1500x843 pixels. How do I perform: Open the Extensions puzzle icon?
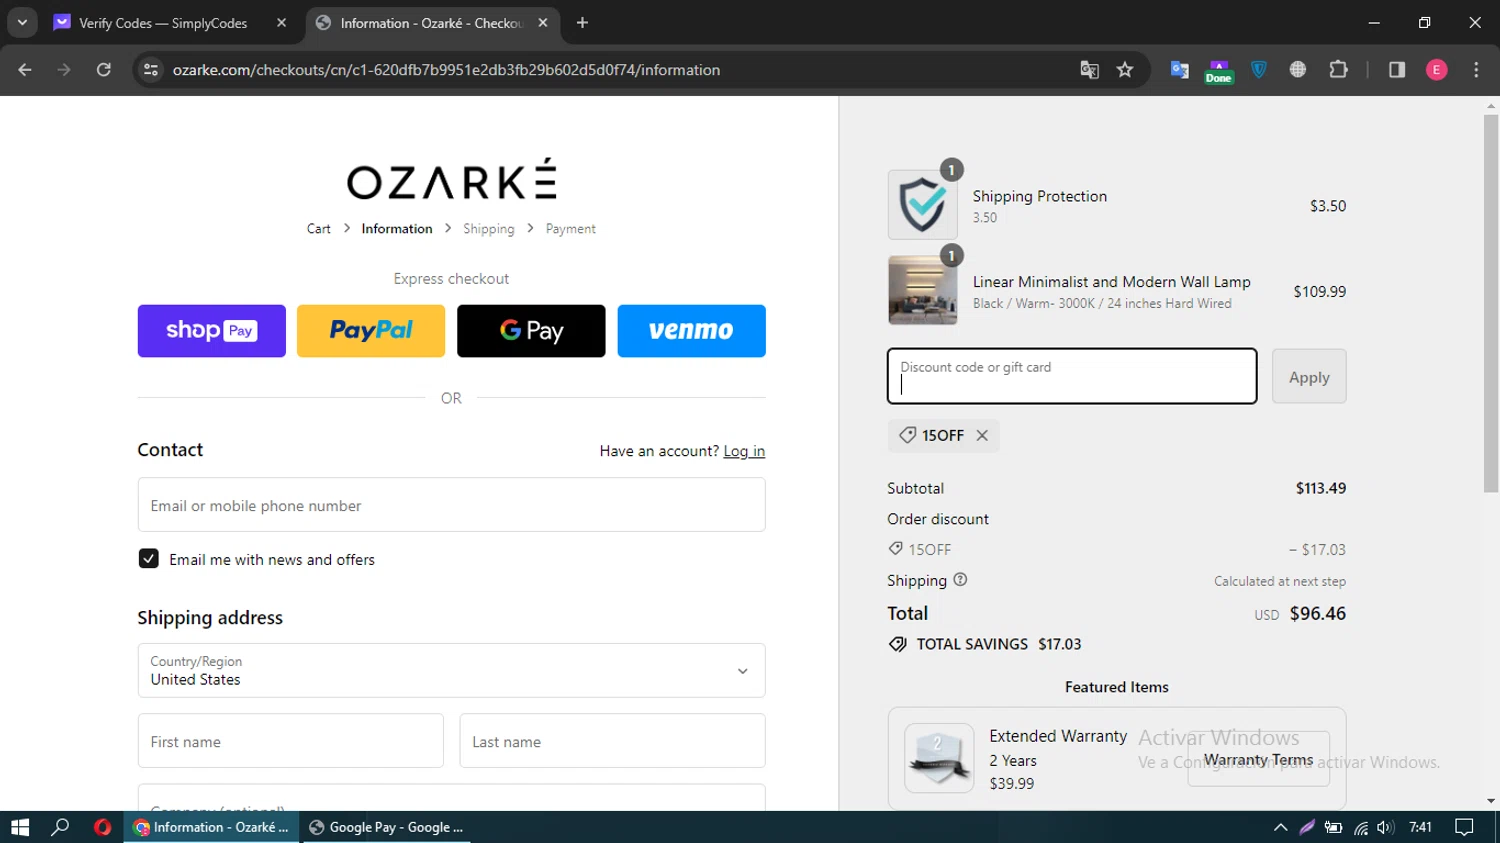pos(1338,70)
